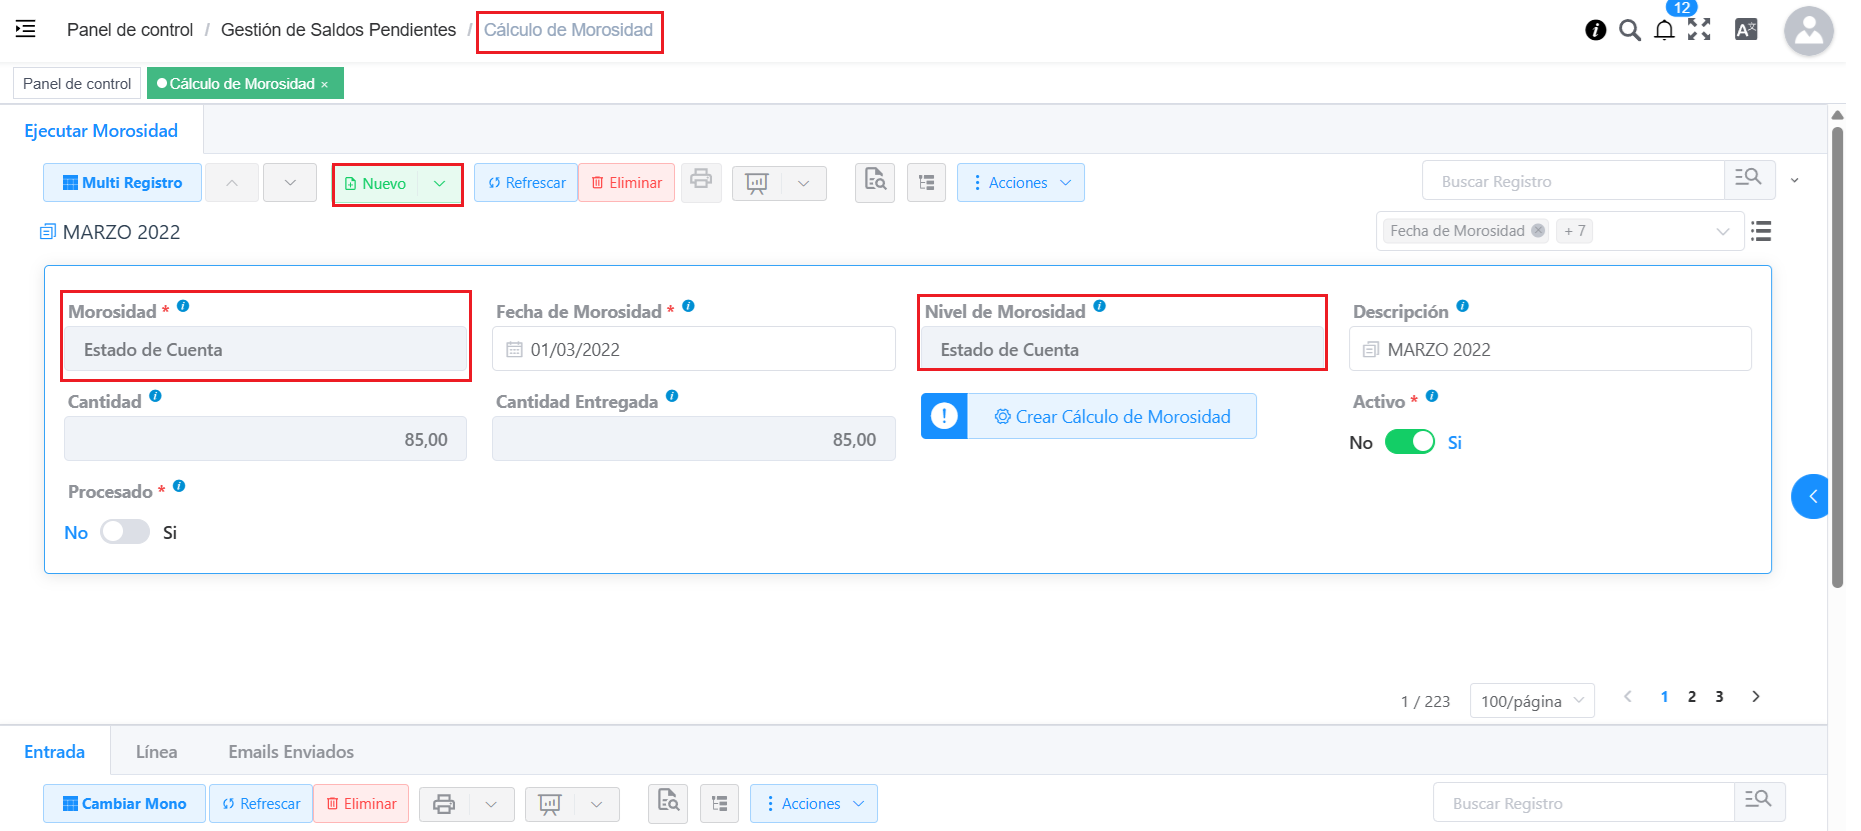Collapse the hamburger sidebar menu icon
Image resolution: width=1861 pixels, height=831 pixels.
coord(26,29)
